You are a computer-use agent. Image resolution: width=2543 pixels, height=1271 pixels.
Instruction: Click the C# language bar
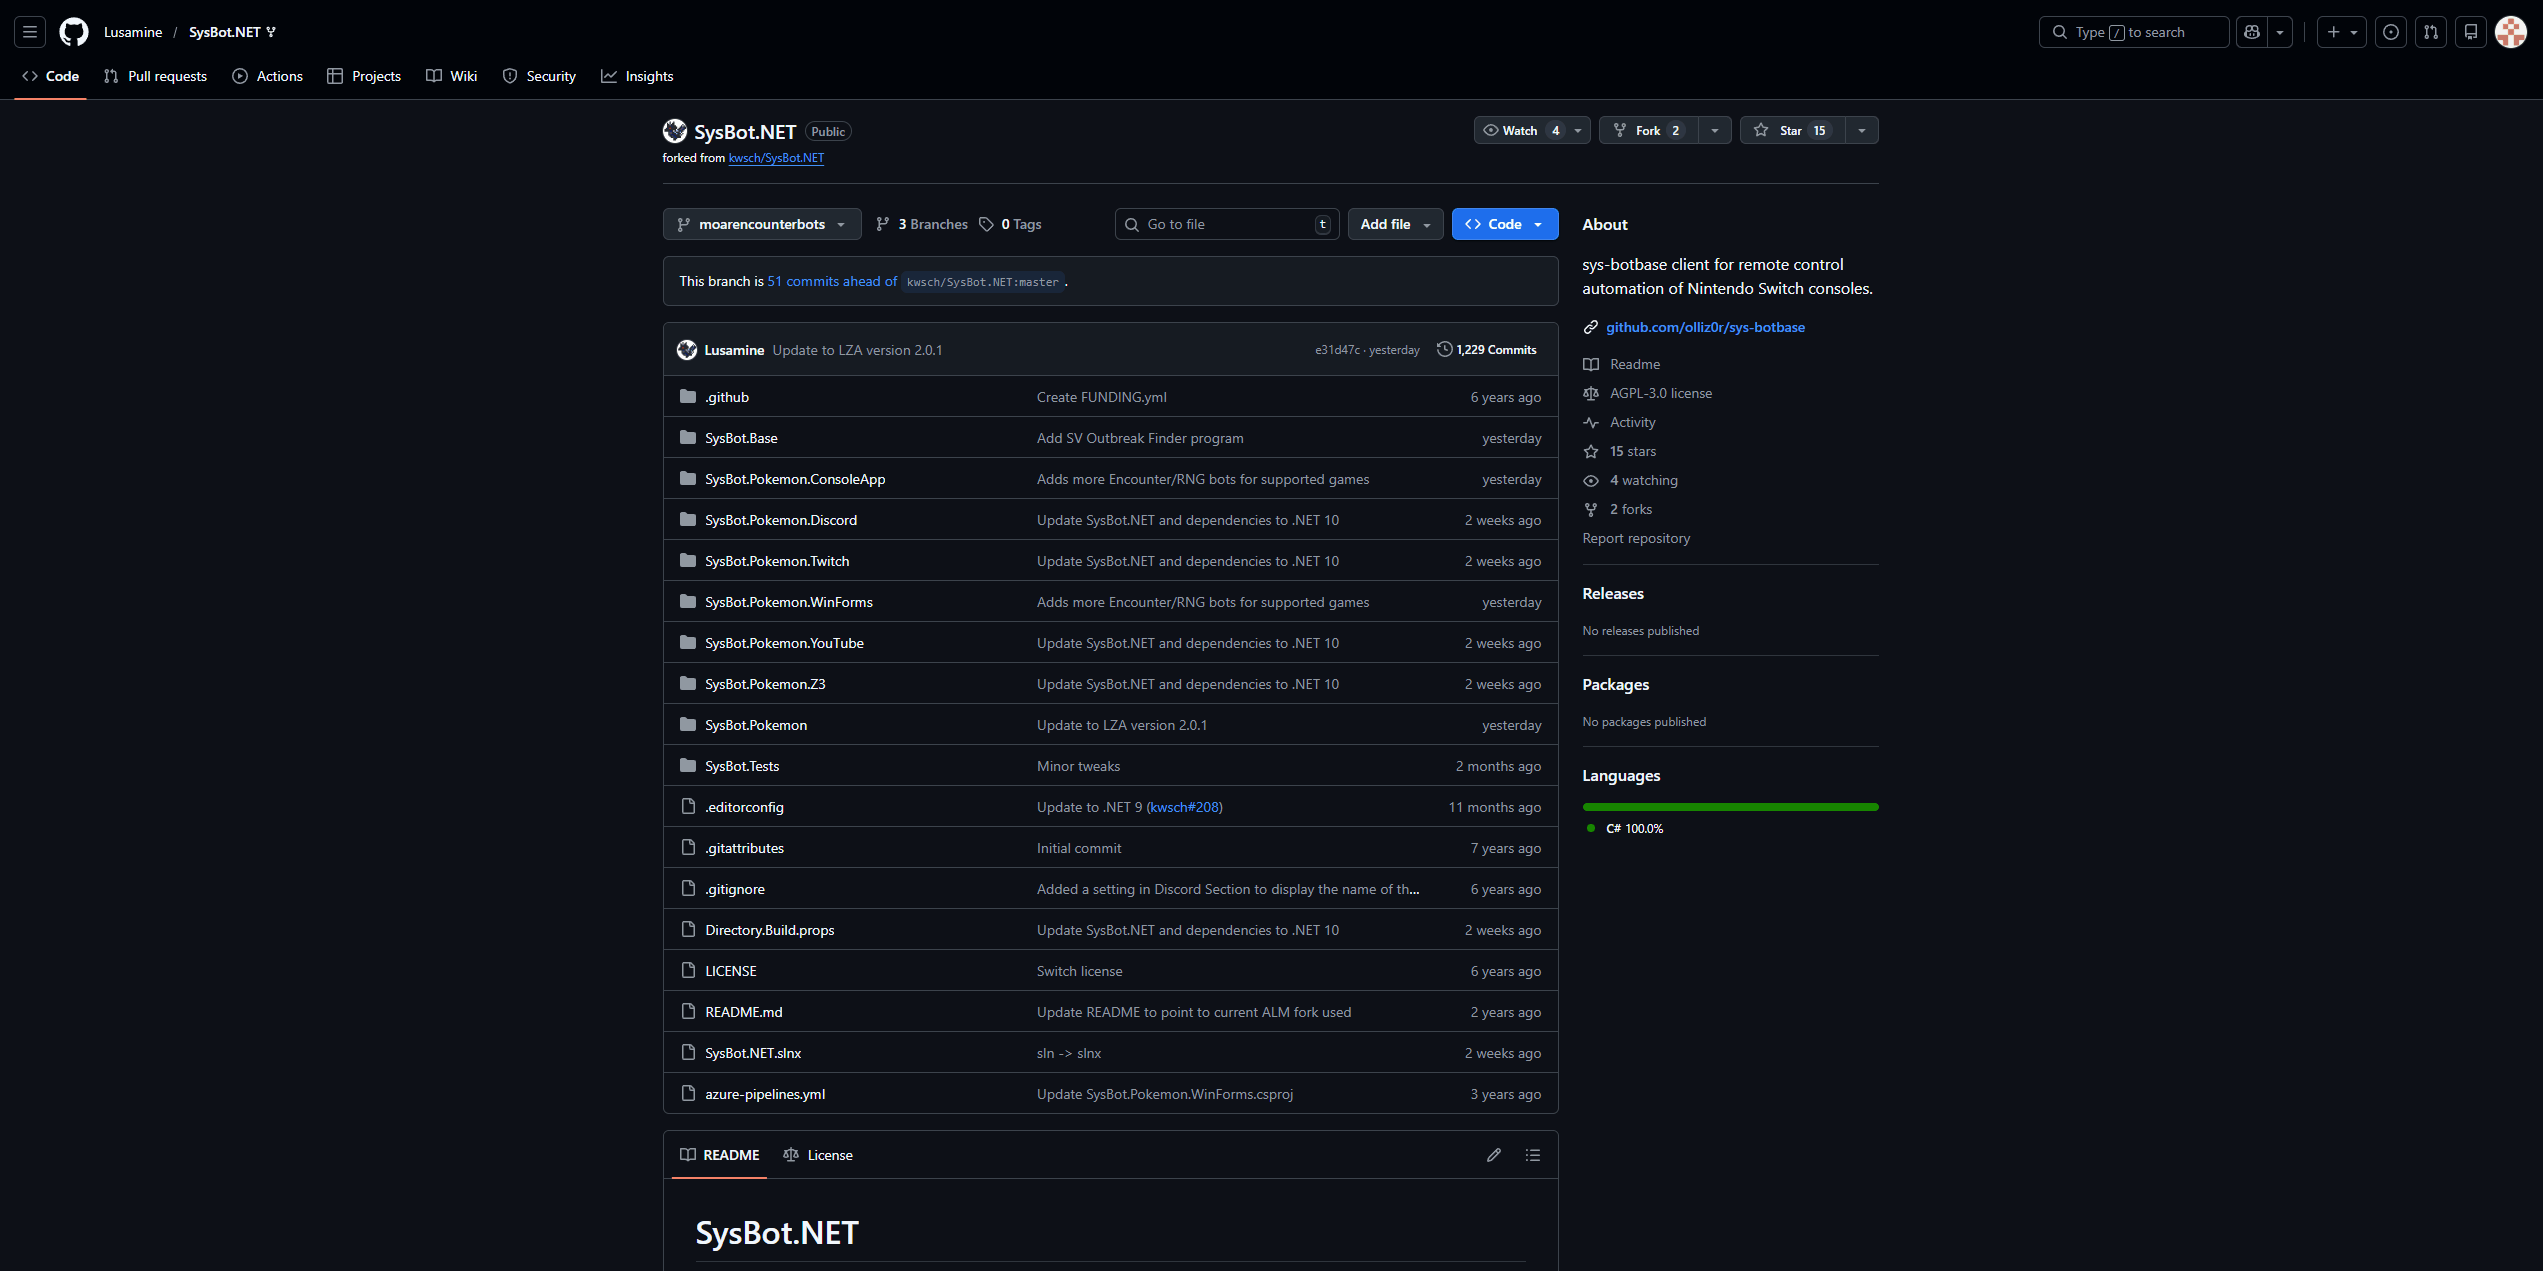click(x=1729, y=807)
